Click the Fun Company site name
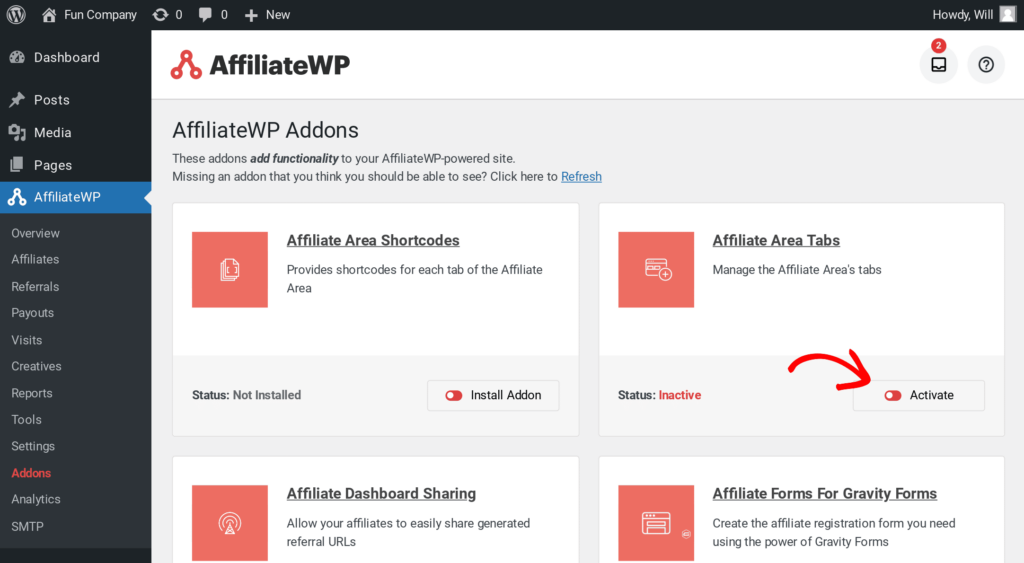The width and height of the screenshot is (1024, 563). (101, 14)
